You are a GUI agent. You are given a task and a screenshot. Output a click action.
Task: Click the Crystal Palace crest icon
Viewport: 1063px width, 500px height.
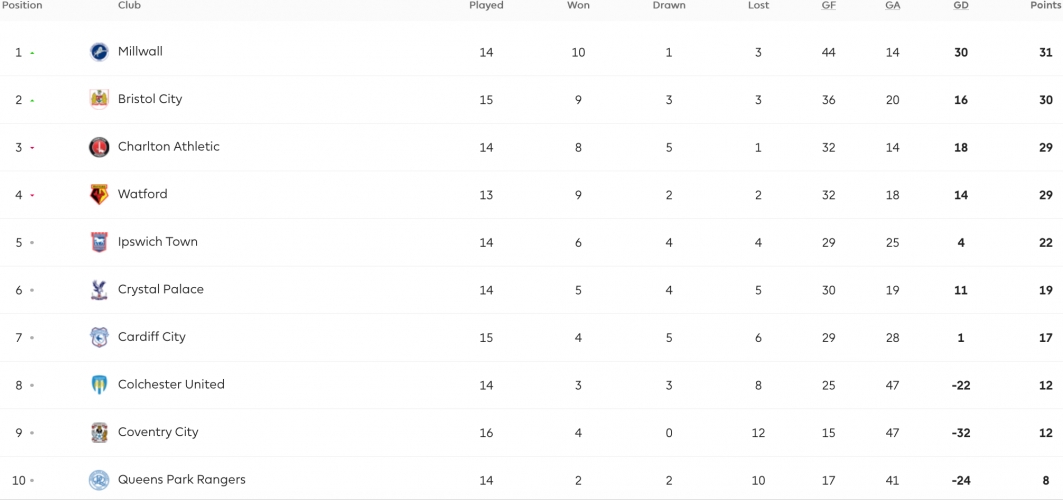click(x=99, y=290)
